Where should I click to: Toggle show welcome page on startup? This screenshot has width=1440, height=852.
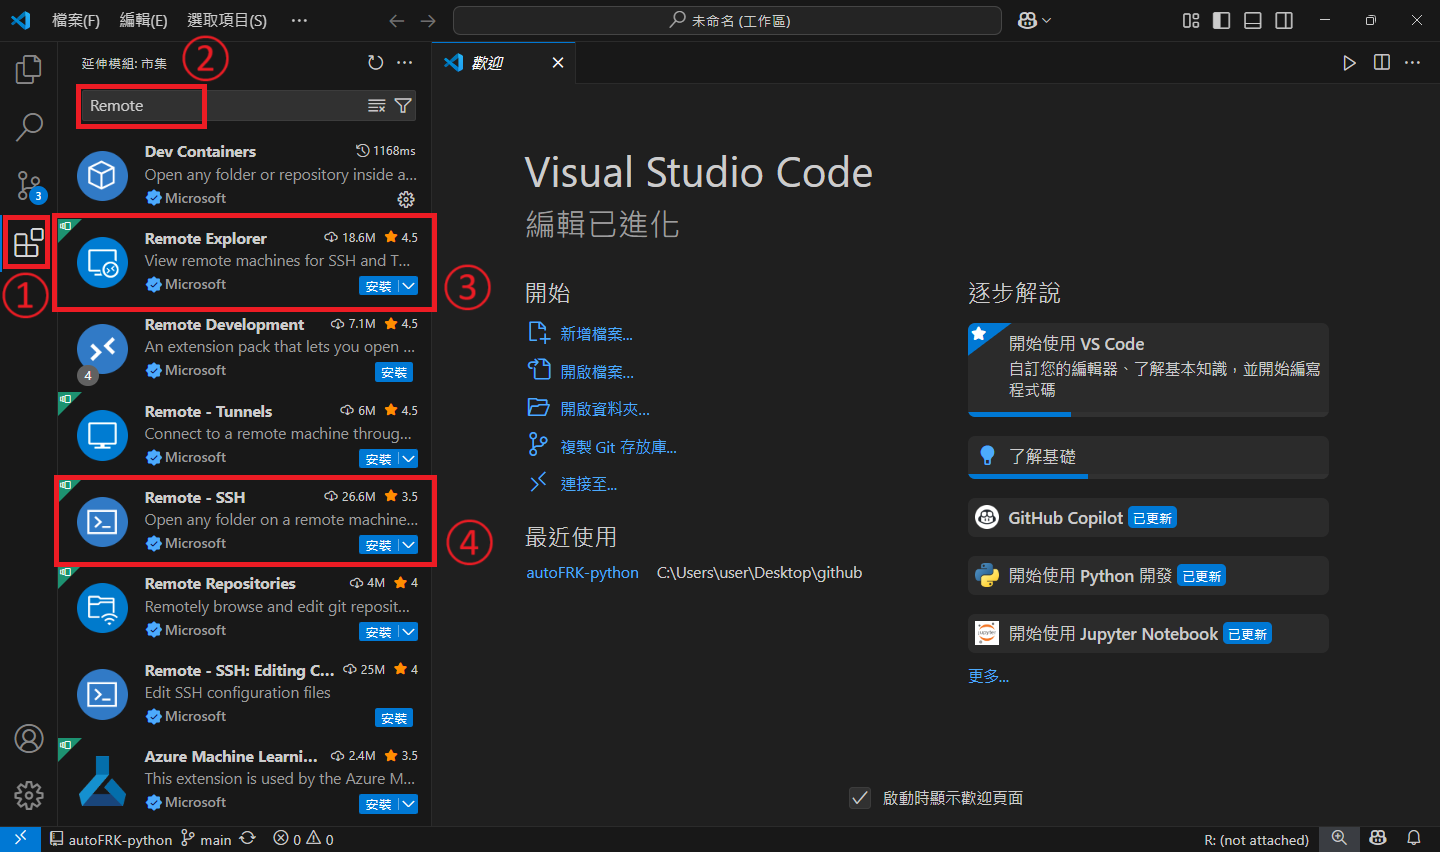pyautogui.click(x=860, y=798)
